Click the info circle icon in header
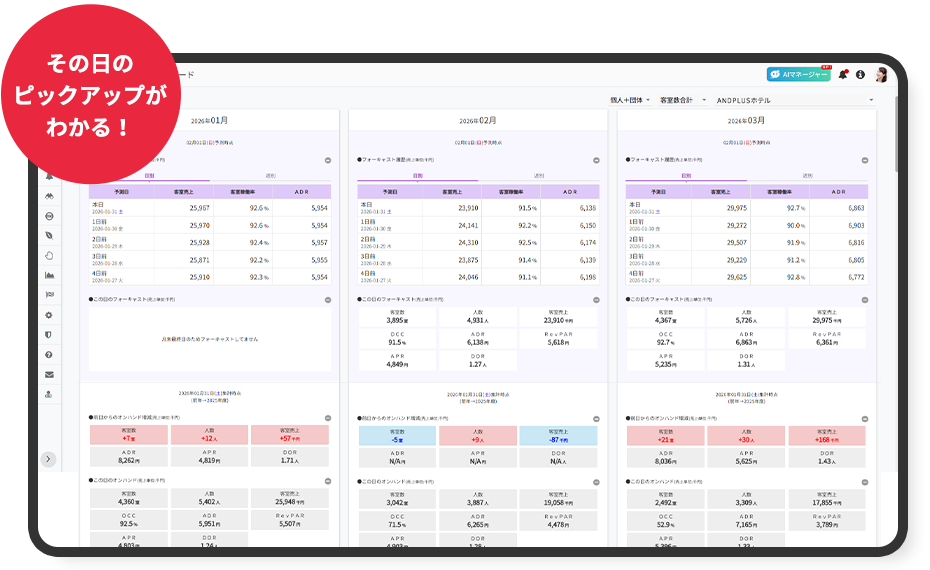The image size is (930, 570). coord(860,75)
